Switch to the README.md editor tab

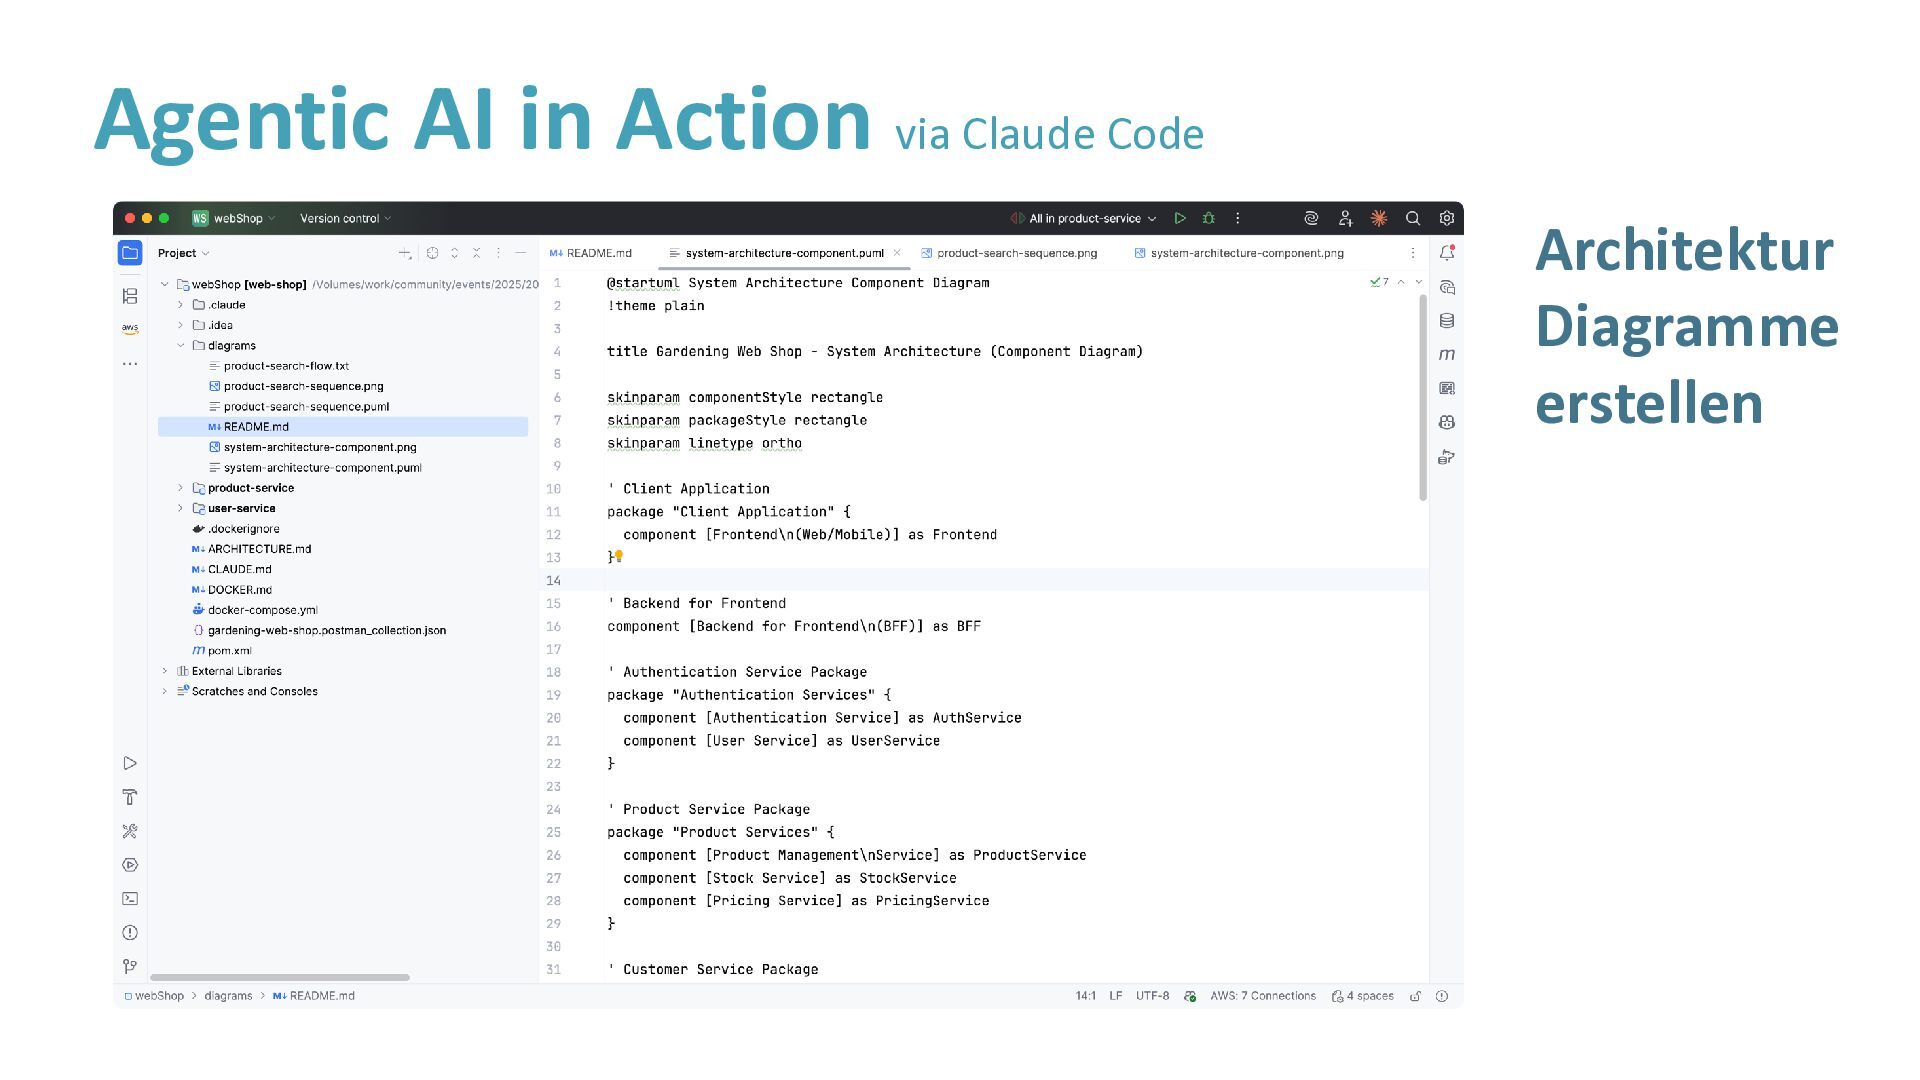click(x=598, y=253)
